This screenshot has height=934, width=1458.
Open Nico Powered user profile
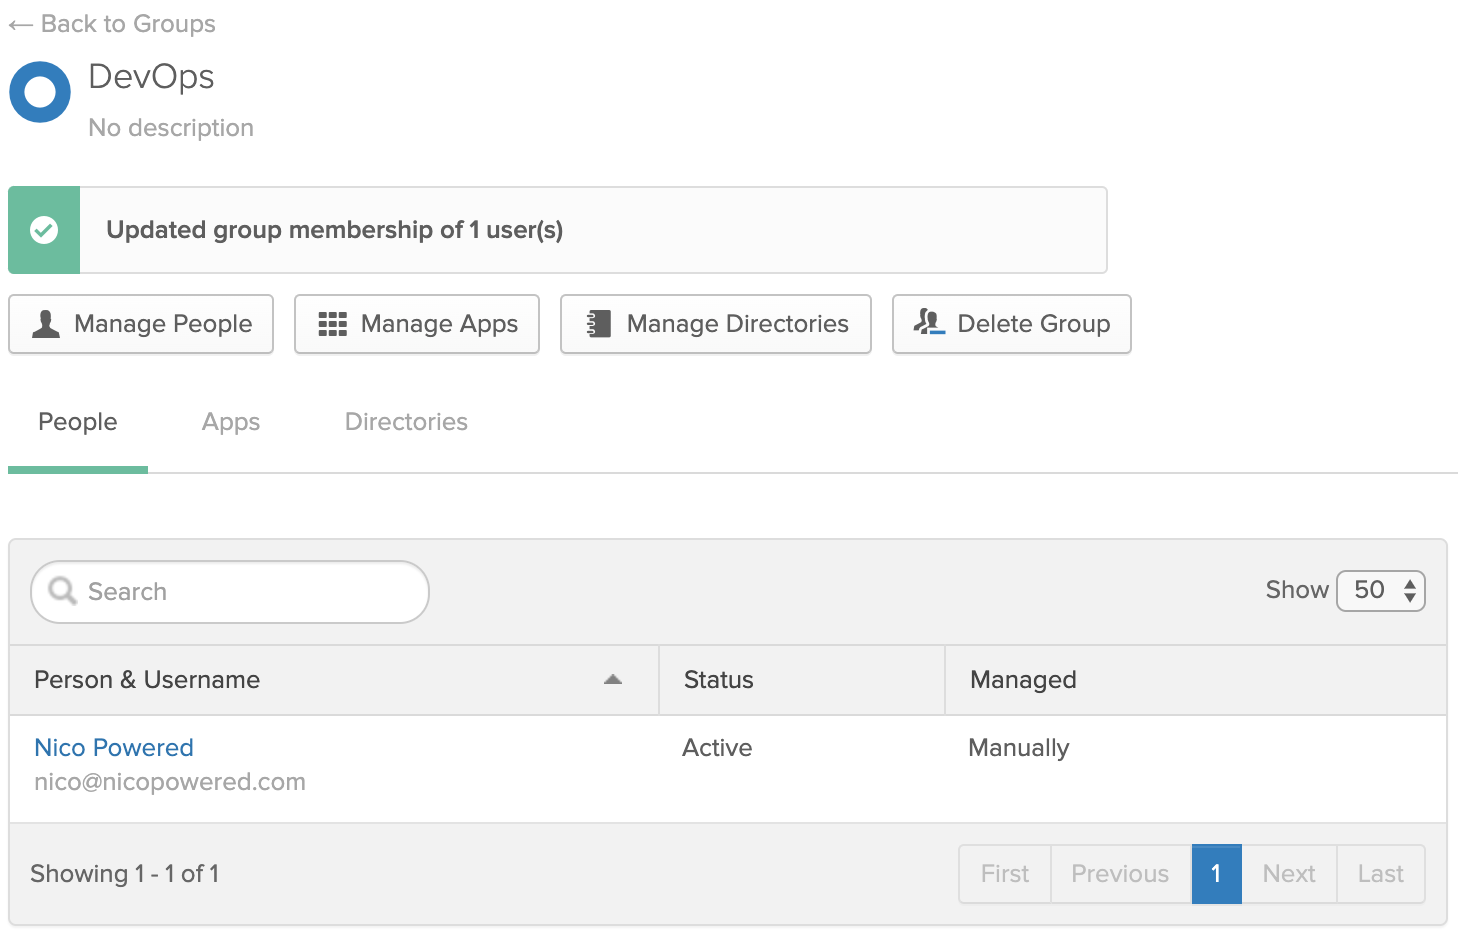point(114,748)
